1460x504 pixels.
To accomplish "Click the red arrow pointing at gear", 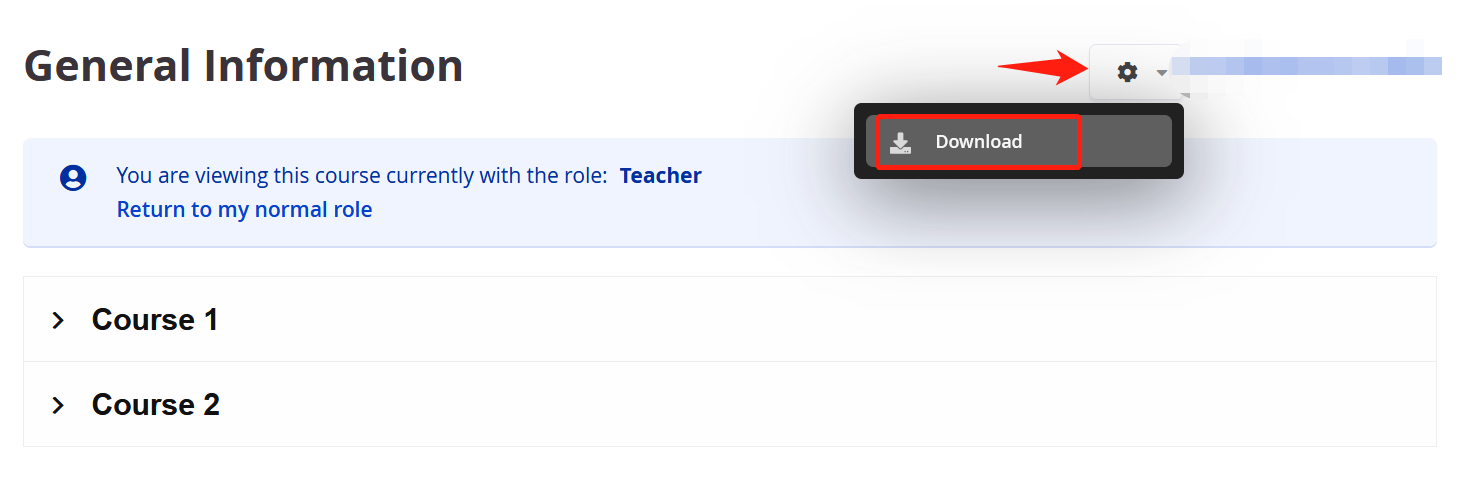I will (1042, 68).
